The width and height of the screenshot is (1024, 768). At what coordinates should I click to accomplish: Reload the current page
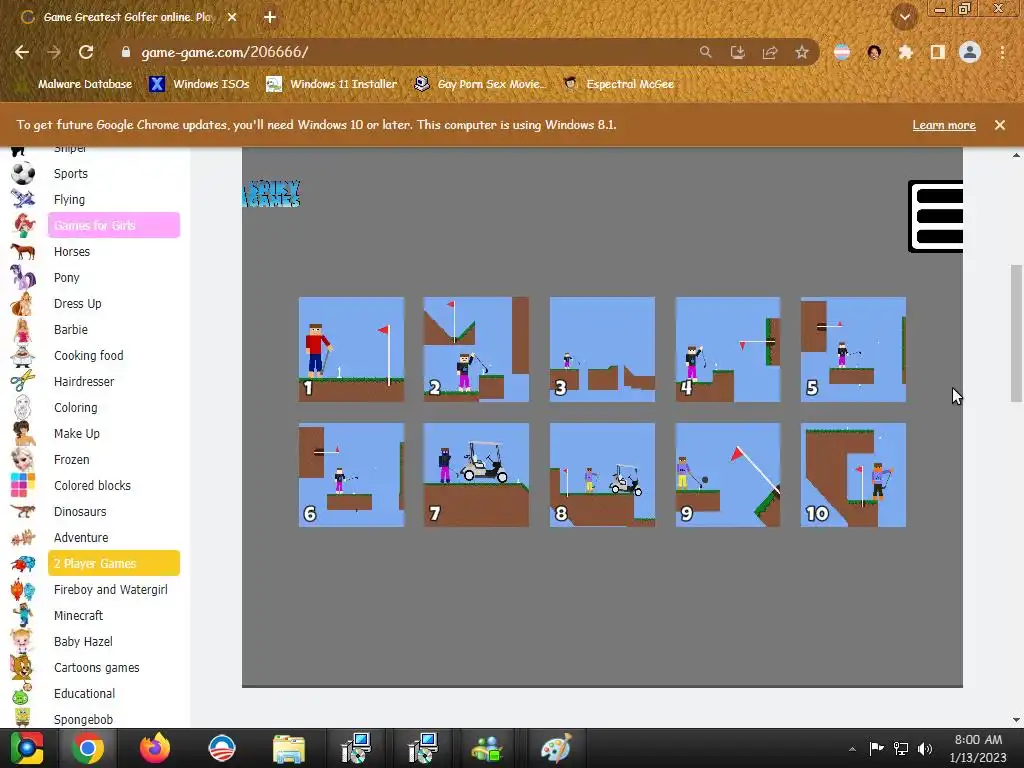pos(86,52)
